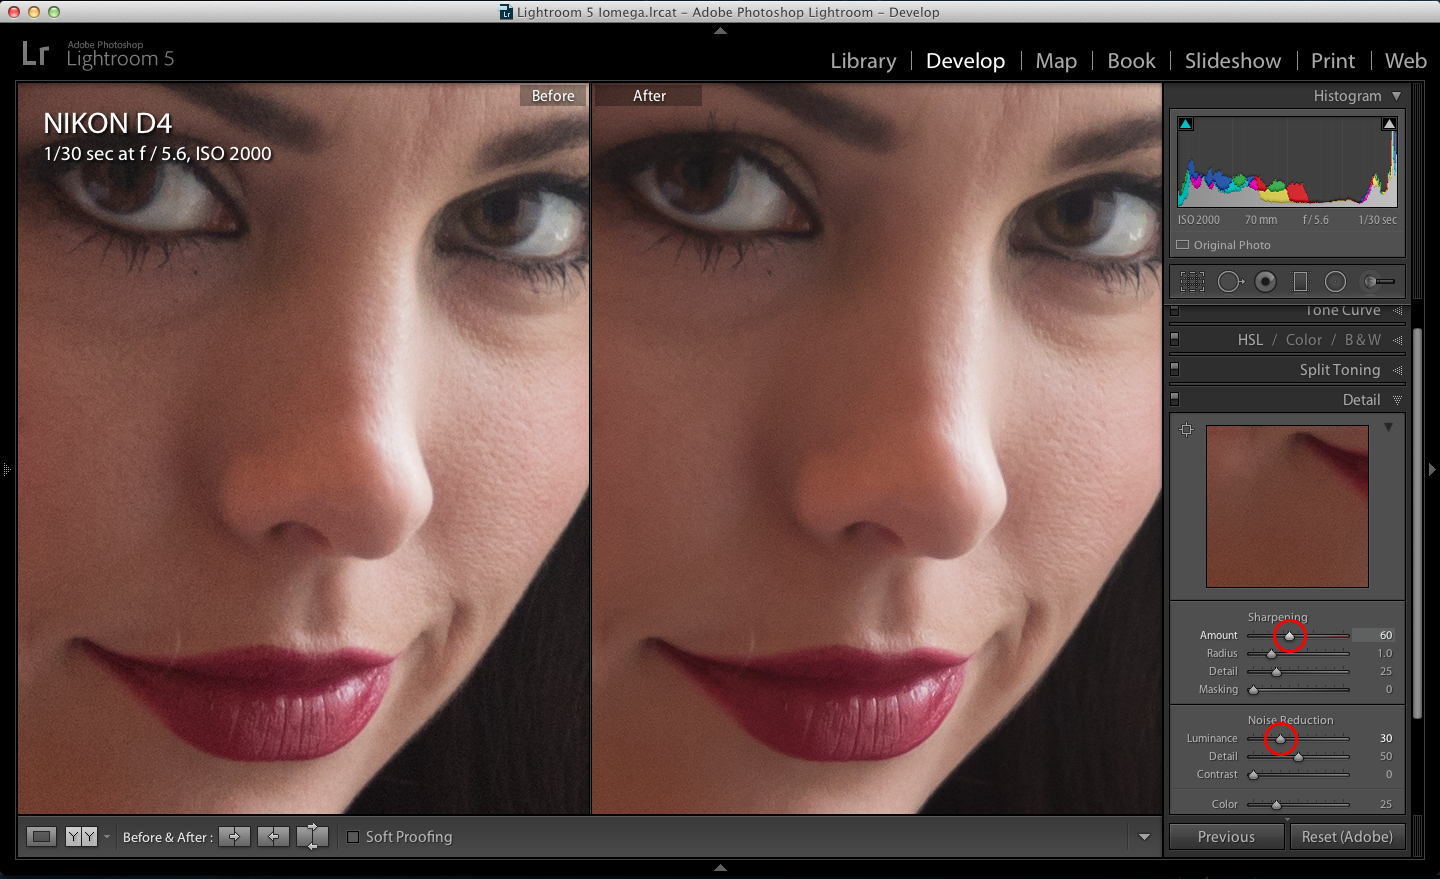Select the Spot Removal tool
This screenshot has height=879, width=1440.
pyautogui.click(x=1229, y=282)
